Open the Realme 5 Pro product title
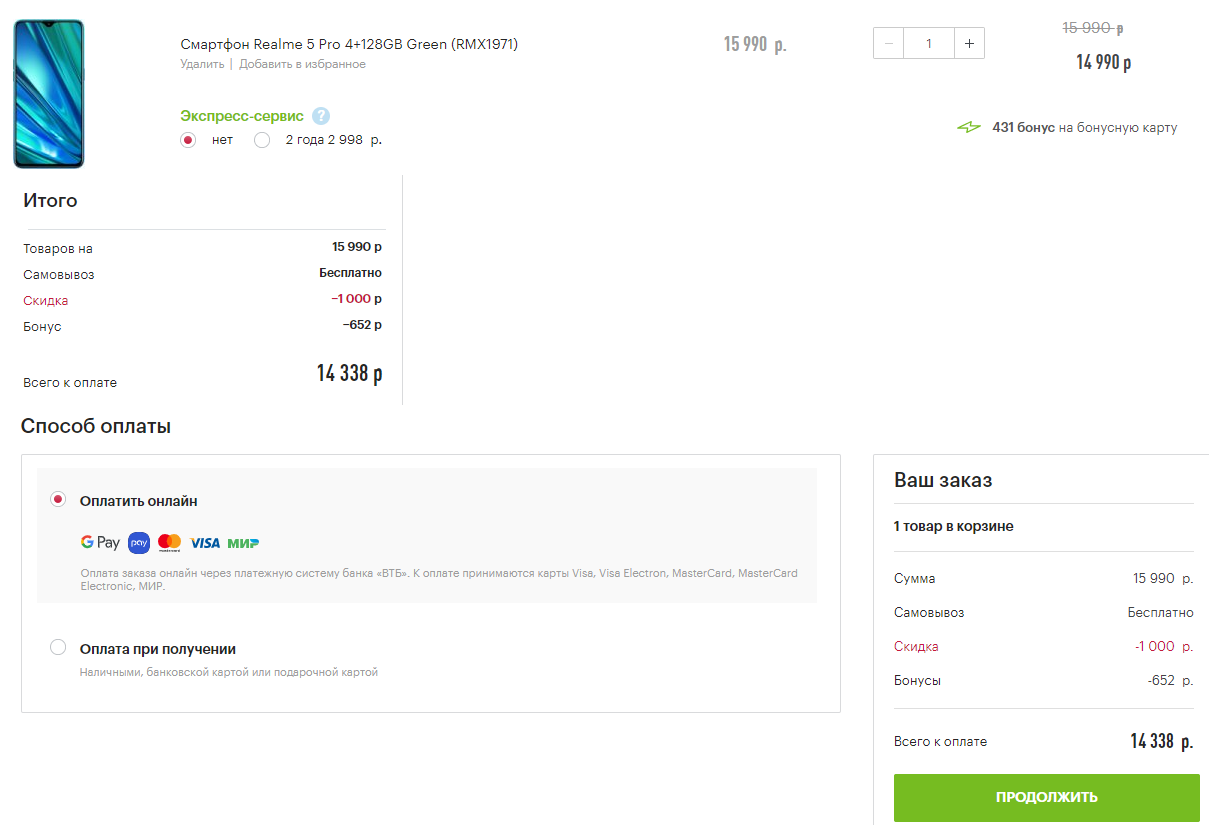Viewport: 1209px width, 825px height. point(349,44)
